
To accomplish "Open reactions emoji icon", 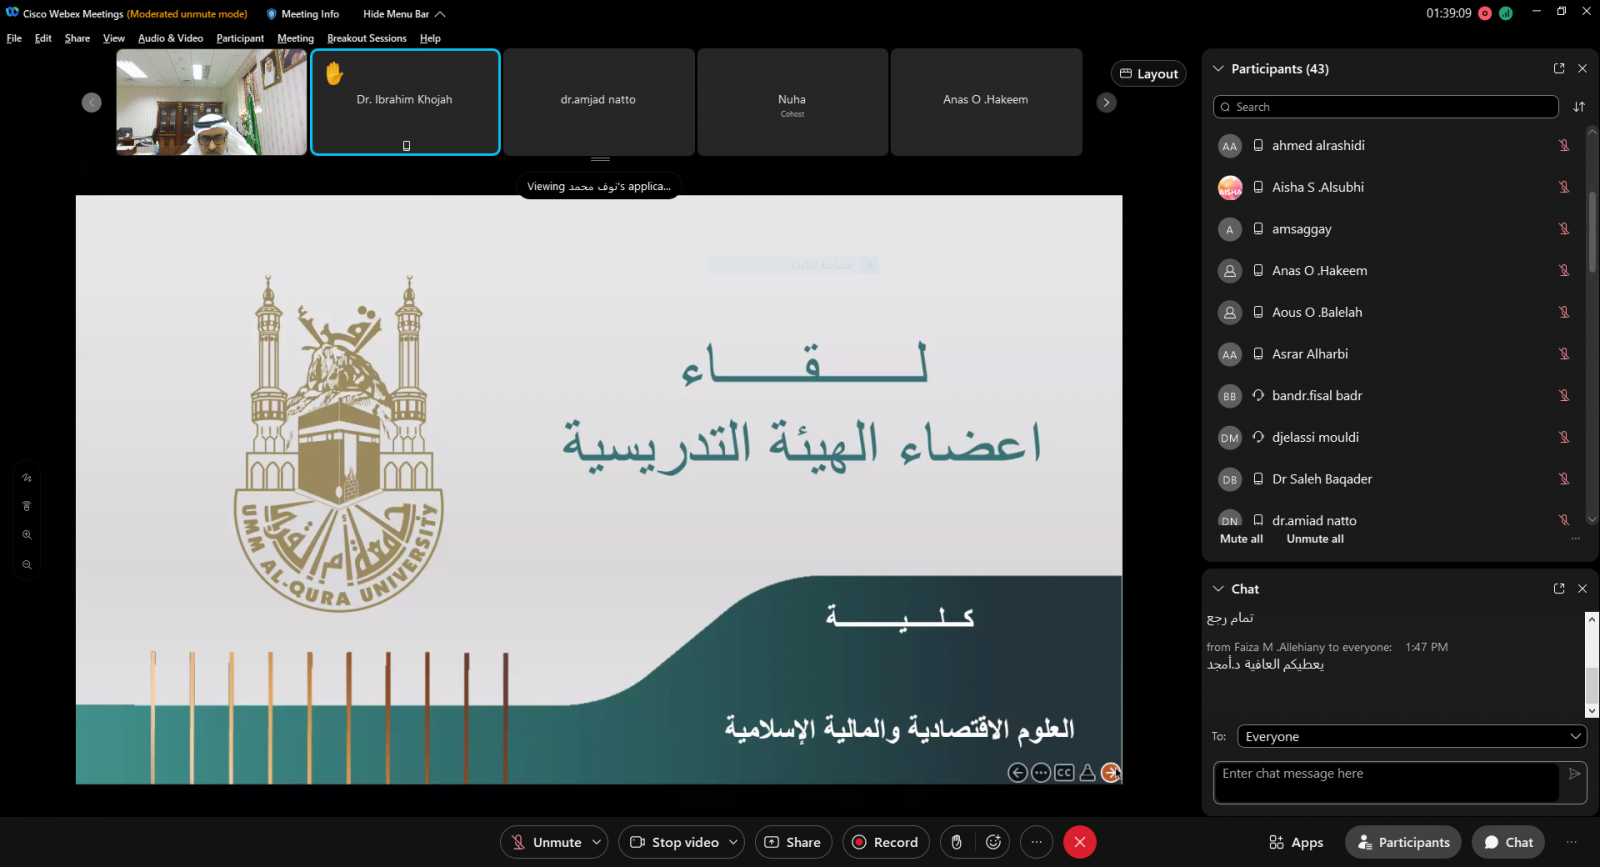I will pos(993,842).
